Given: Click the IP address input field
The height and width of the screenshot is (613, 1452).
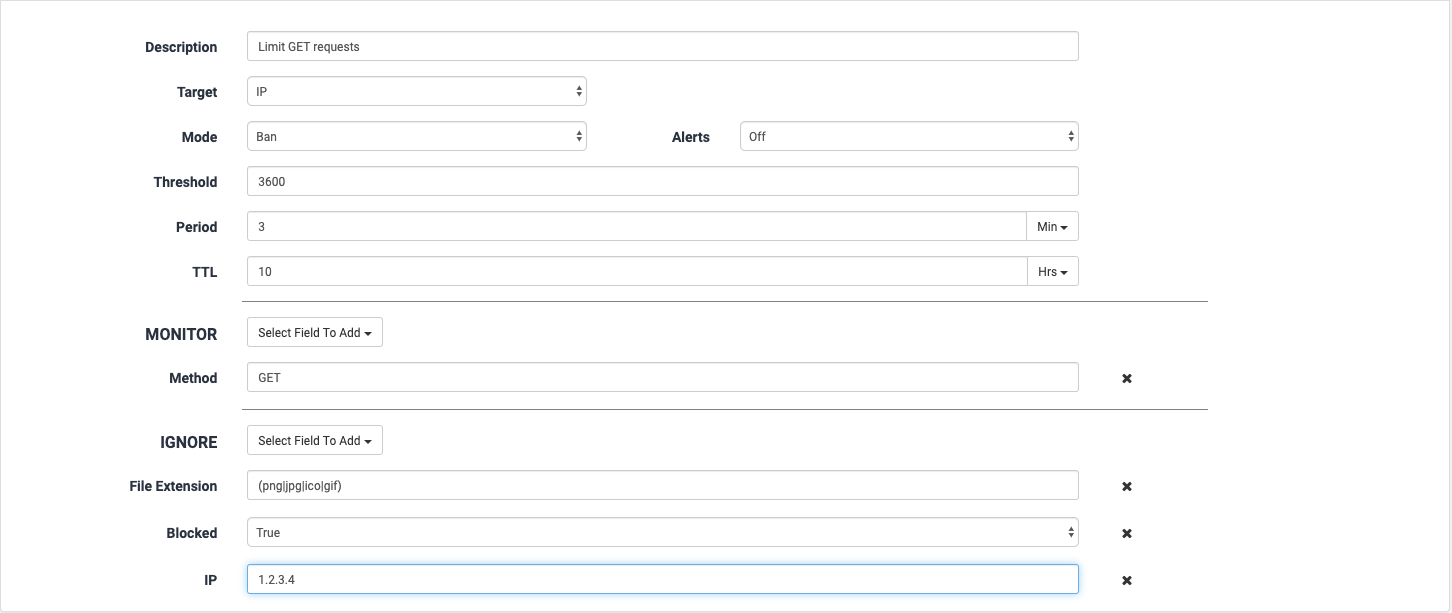Looking at the screenshot, I should tap(662, 580).
